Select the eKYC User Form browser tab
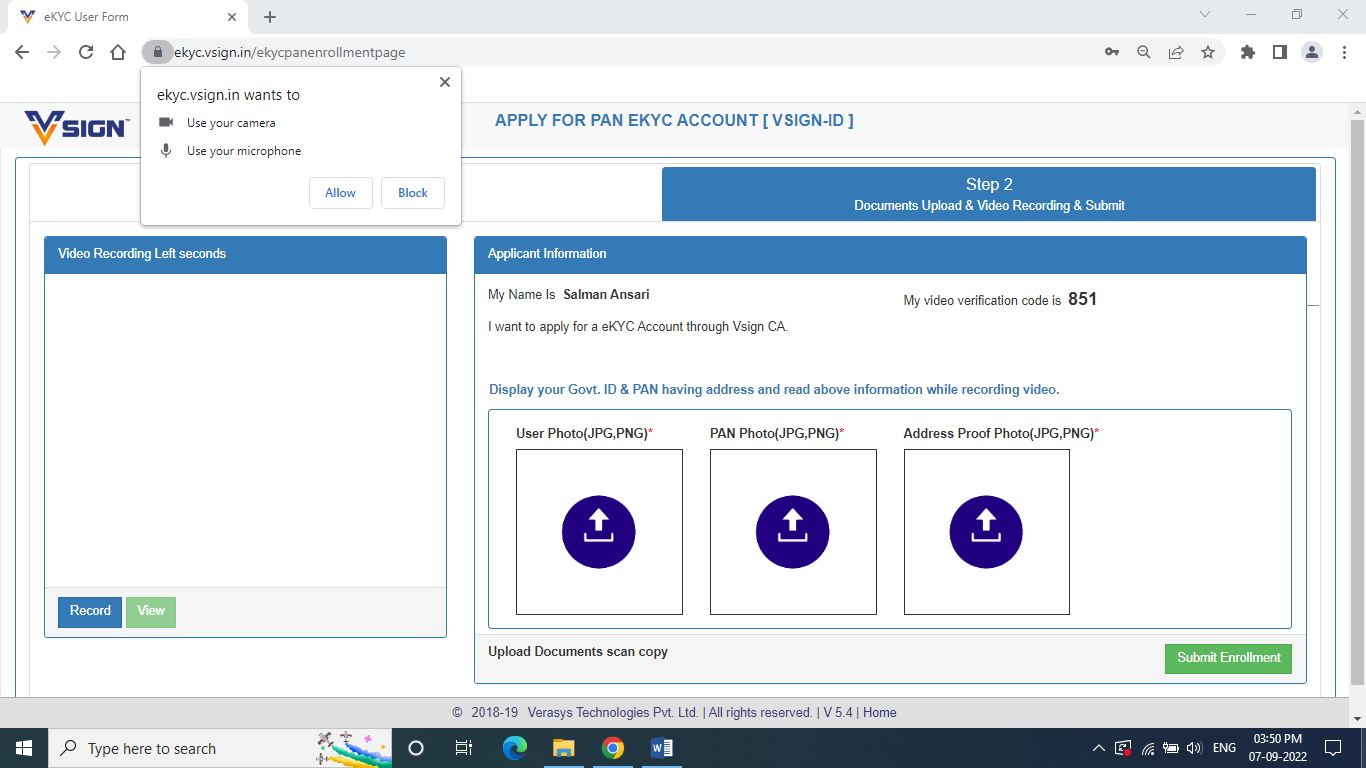The height and width of the screenshot is (768, 1366). pos(128,17)
